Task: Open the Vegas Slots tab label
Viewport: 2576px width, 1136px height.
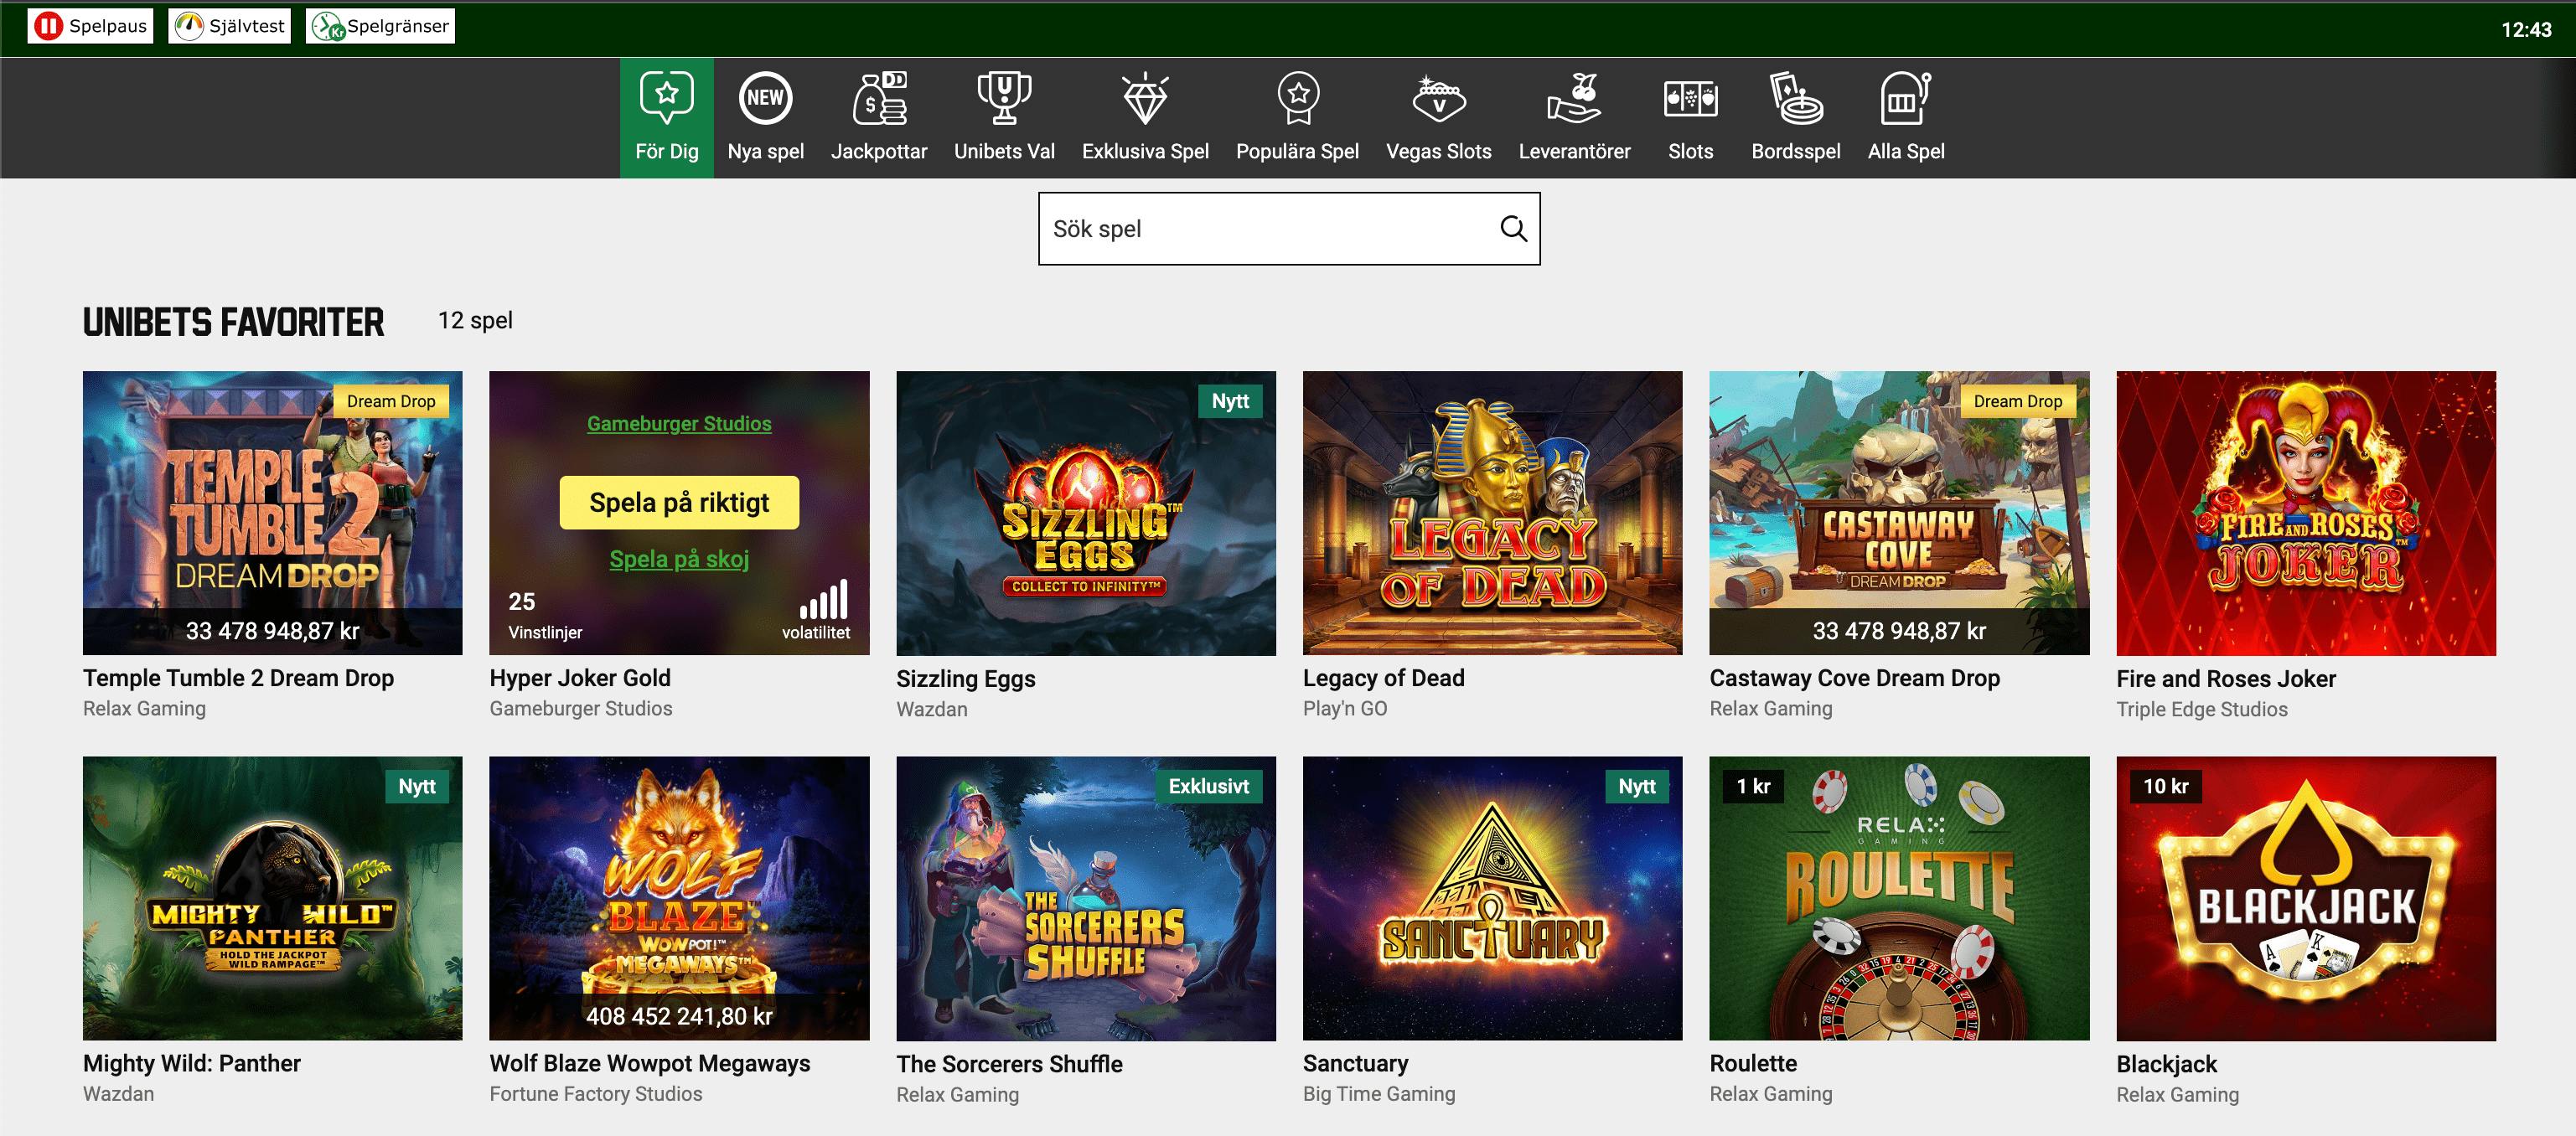Action: point(1438,151)
